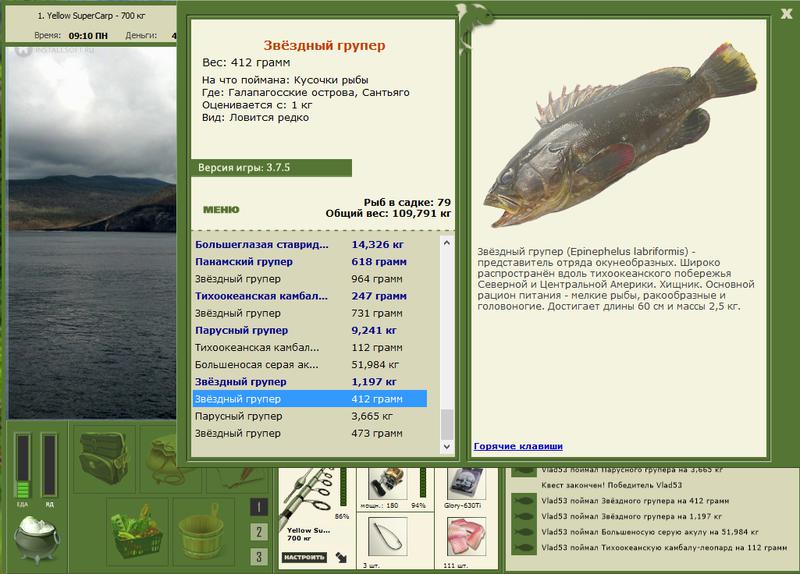Click the Общий вес: 109,791 кг total

point(388,214)
